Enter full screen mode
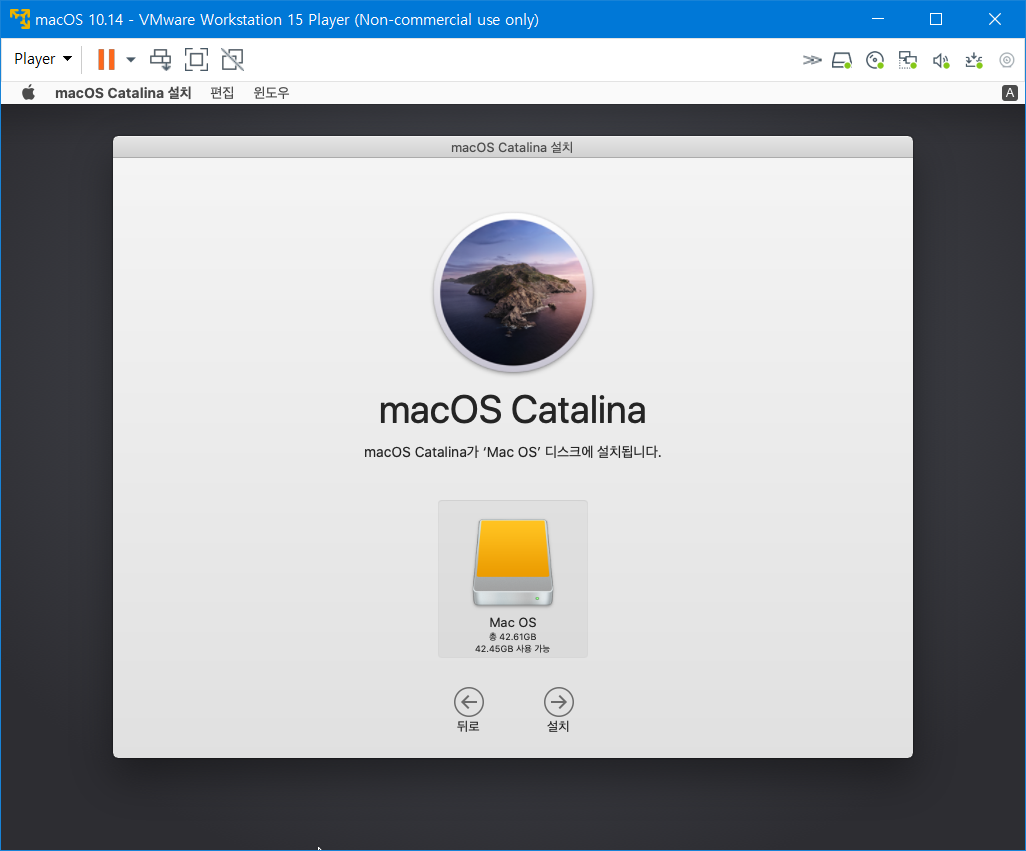Screen dimensions: 1026x851 click(196, 60)
